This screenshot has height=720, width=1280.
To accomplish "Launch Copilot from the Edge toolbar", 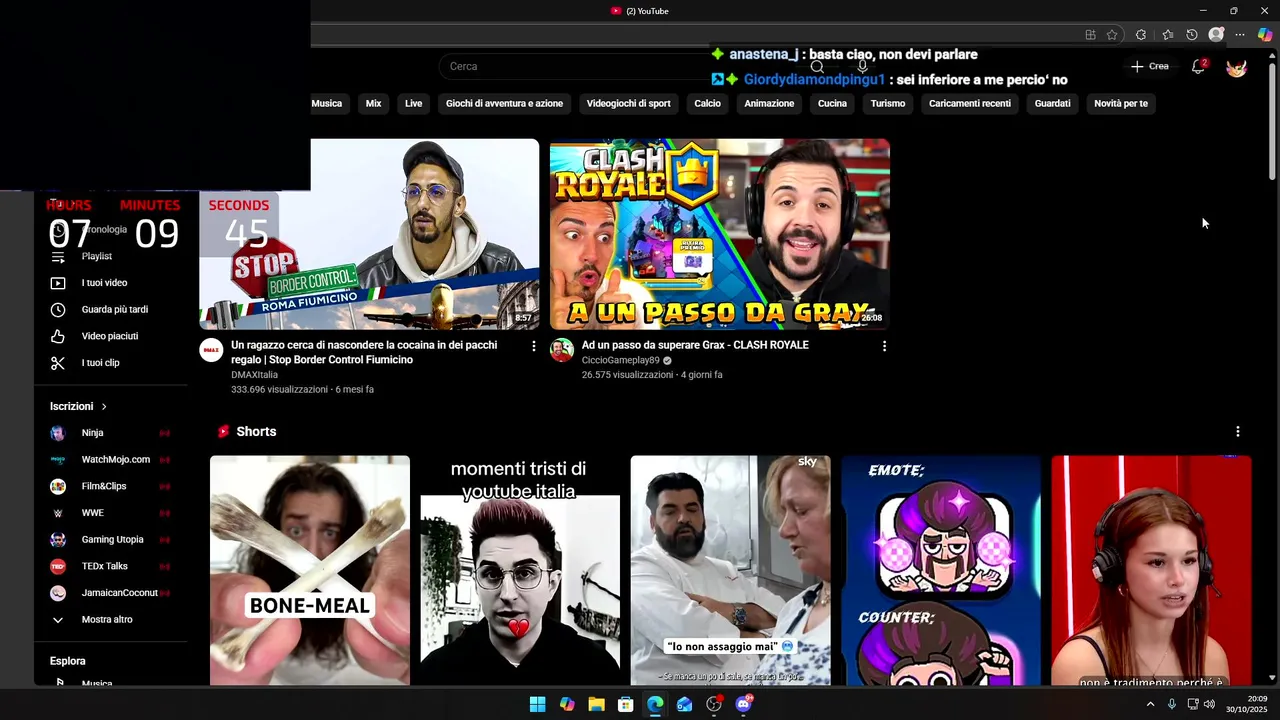I will (x=1265, y=35).
